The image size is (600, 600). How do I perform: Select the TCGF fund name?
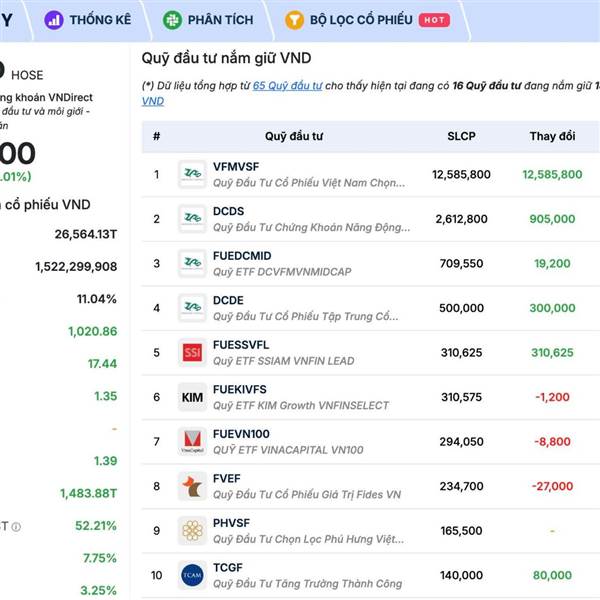228,567
